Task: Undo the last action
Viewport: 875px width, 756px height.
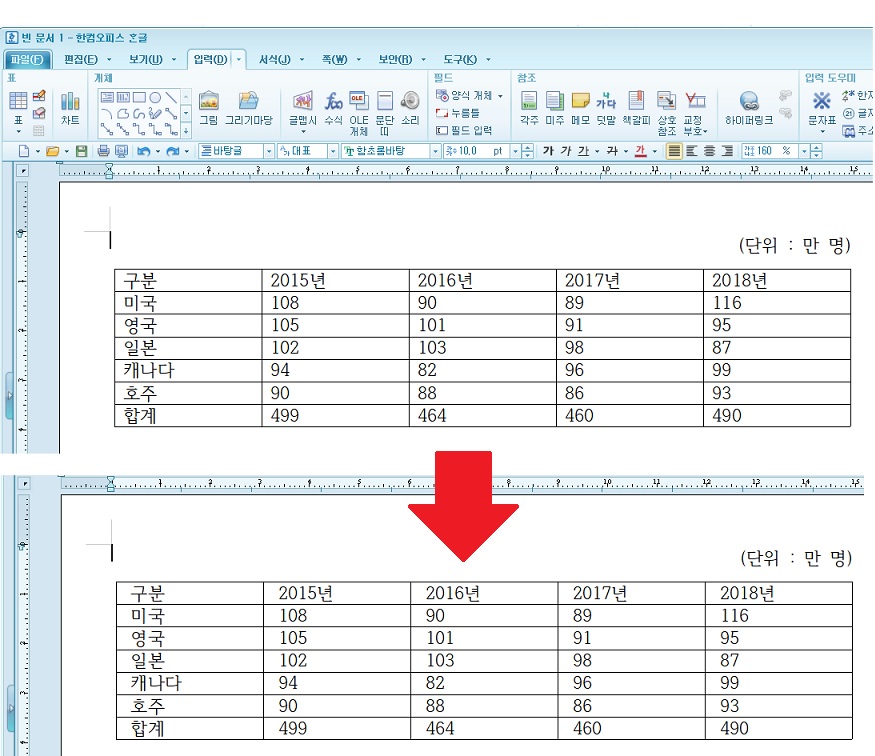Action: click(x=143, y=151)
